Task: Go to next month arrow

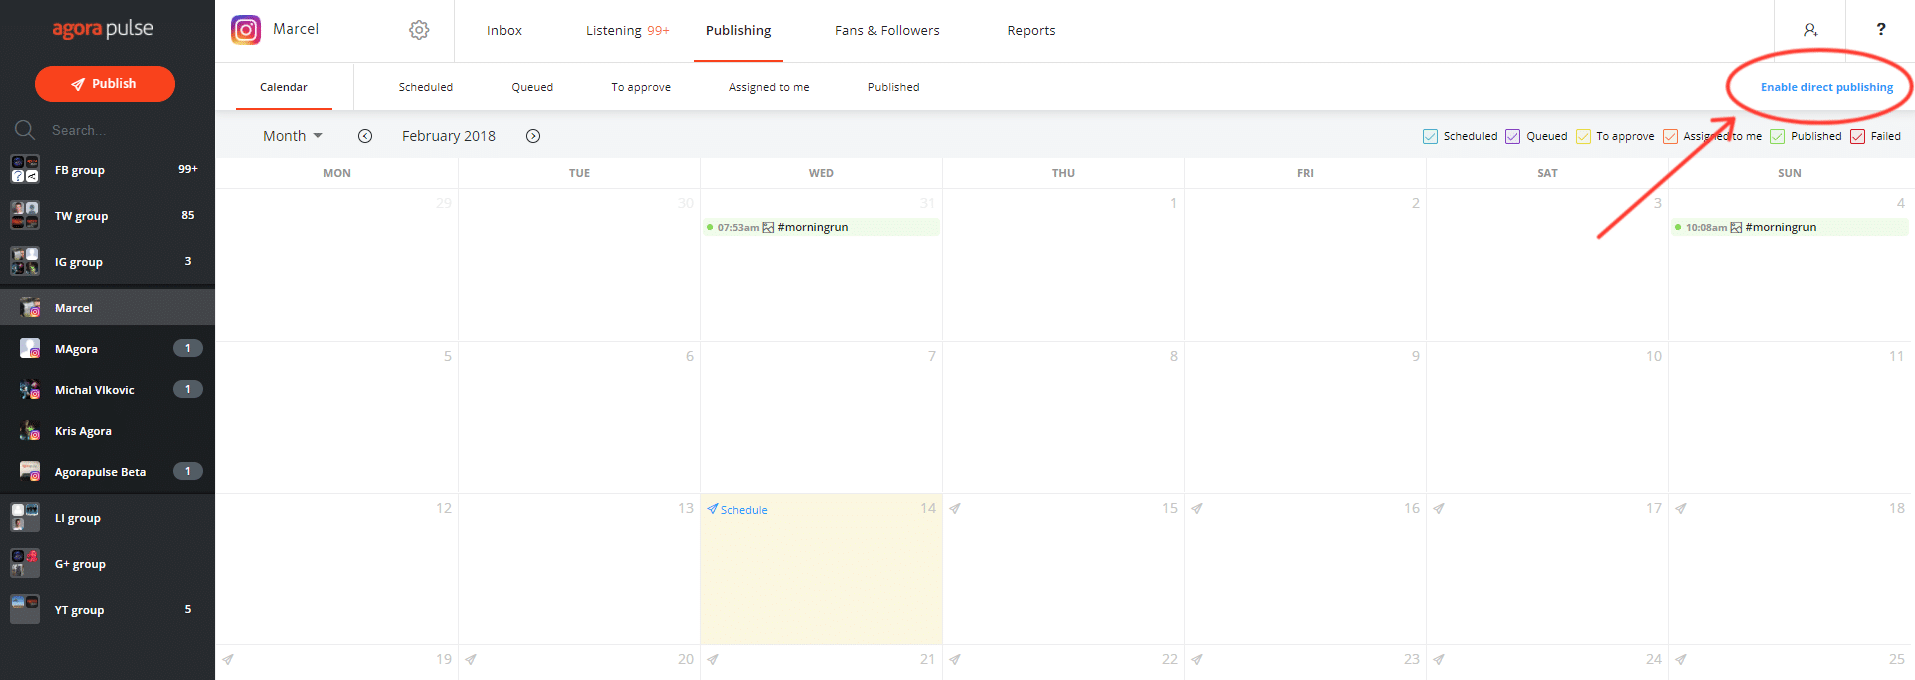Action: click(533, 136)
